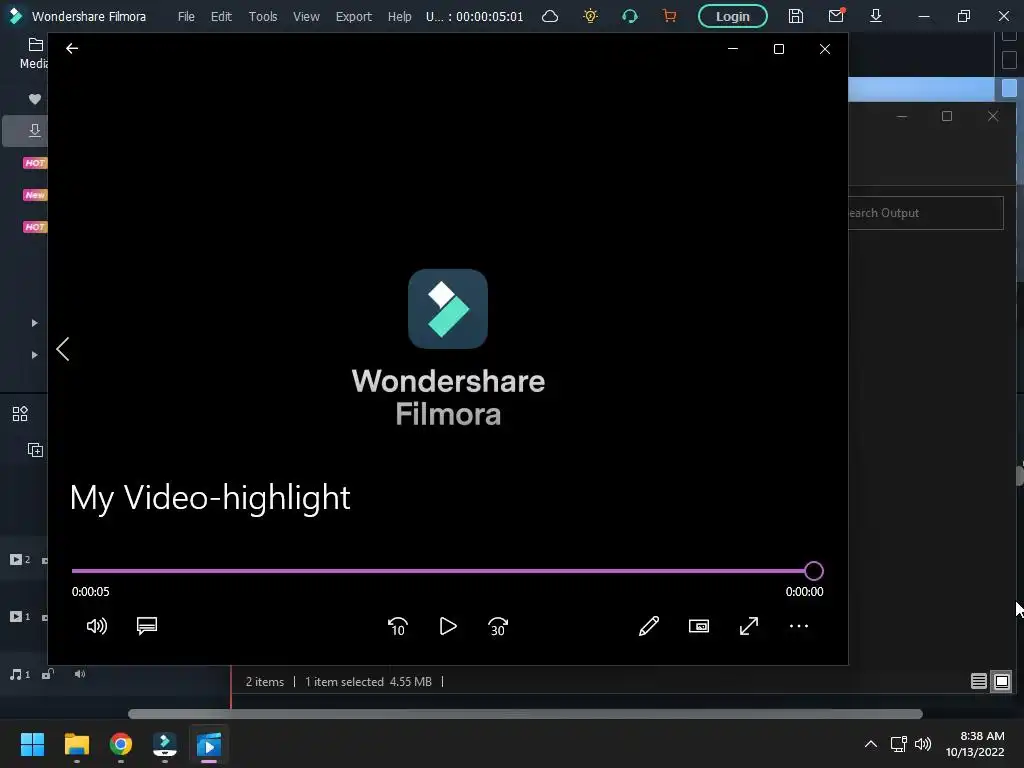Click the timeline horizontal scrollbar
The height and width of the screenshot is (768, 1024).
coord(525,714)
